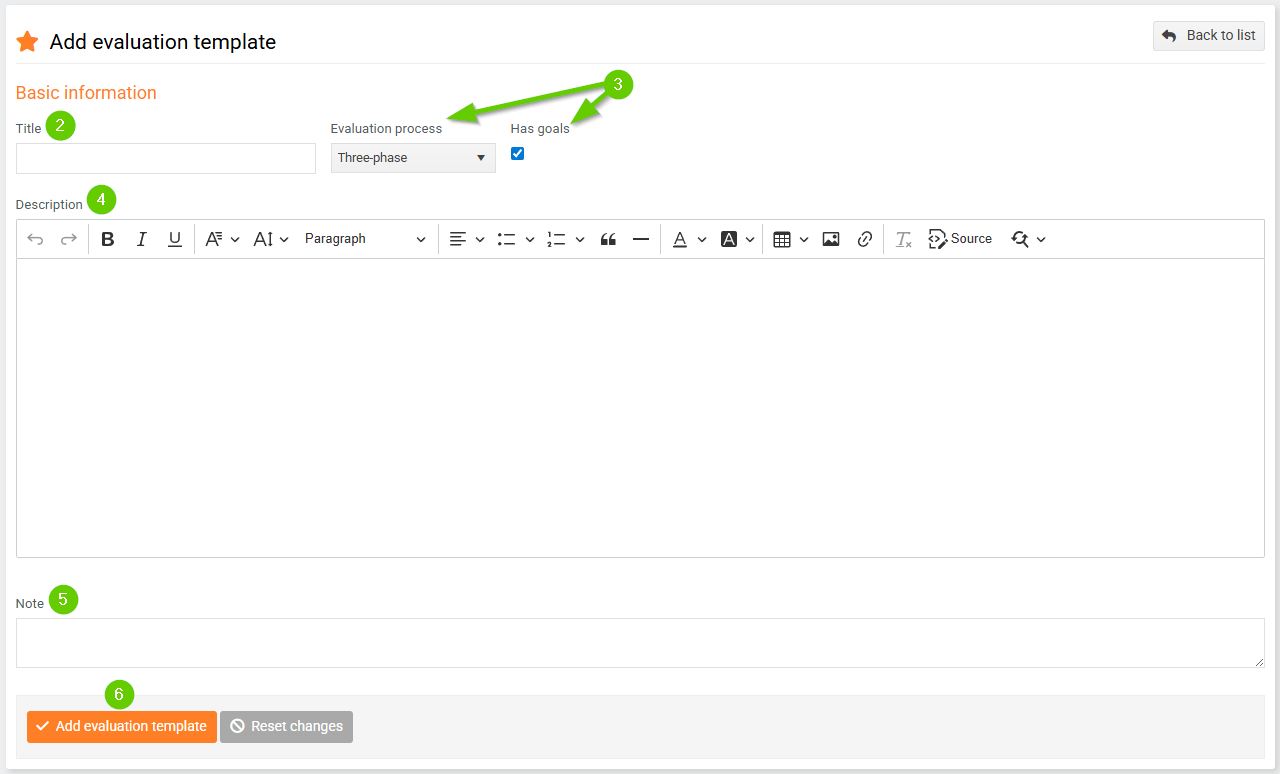
Task: Expand the bulleted list style arrow
Action: pos(530,239)
